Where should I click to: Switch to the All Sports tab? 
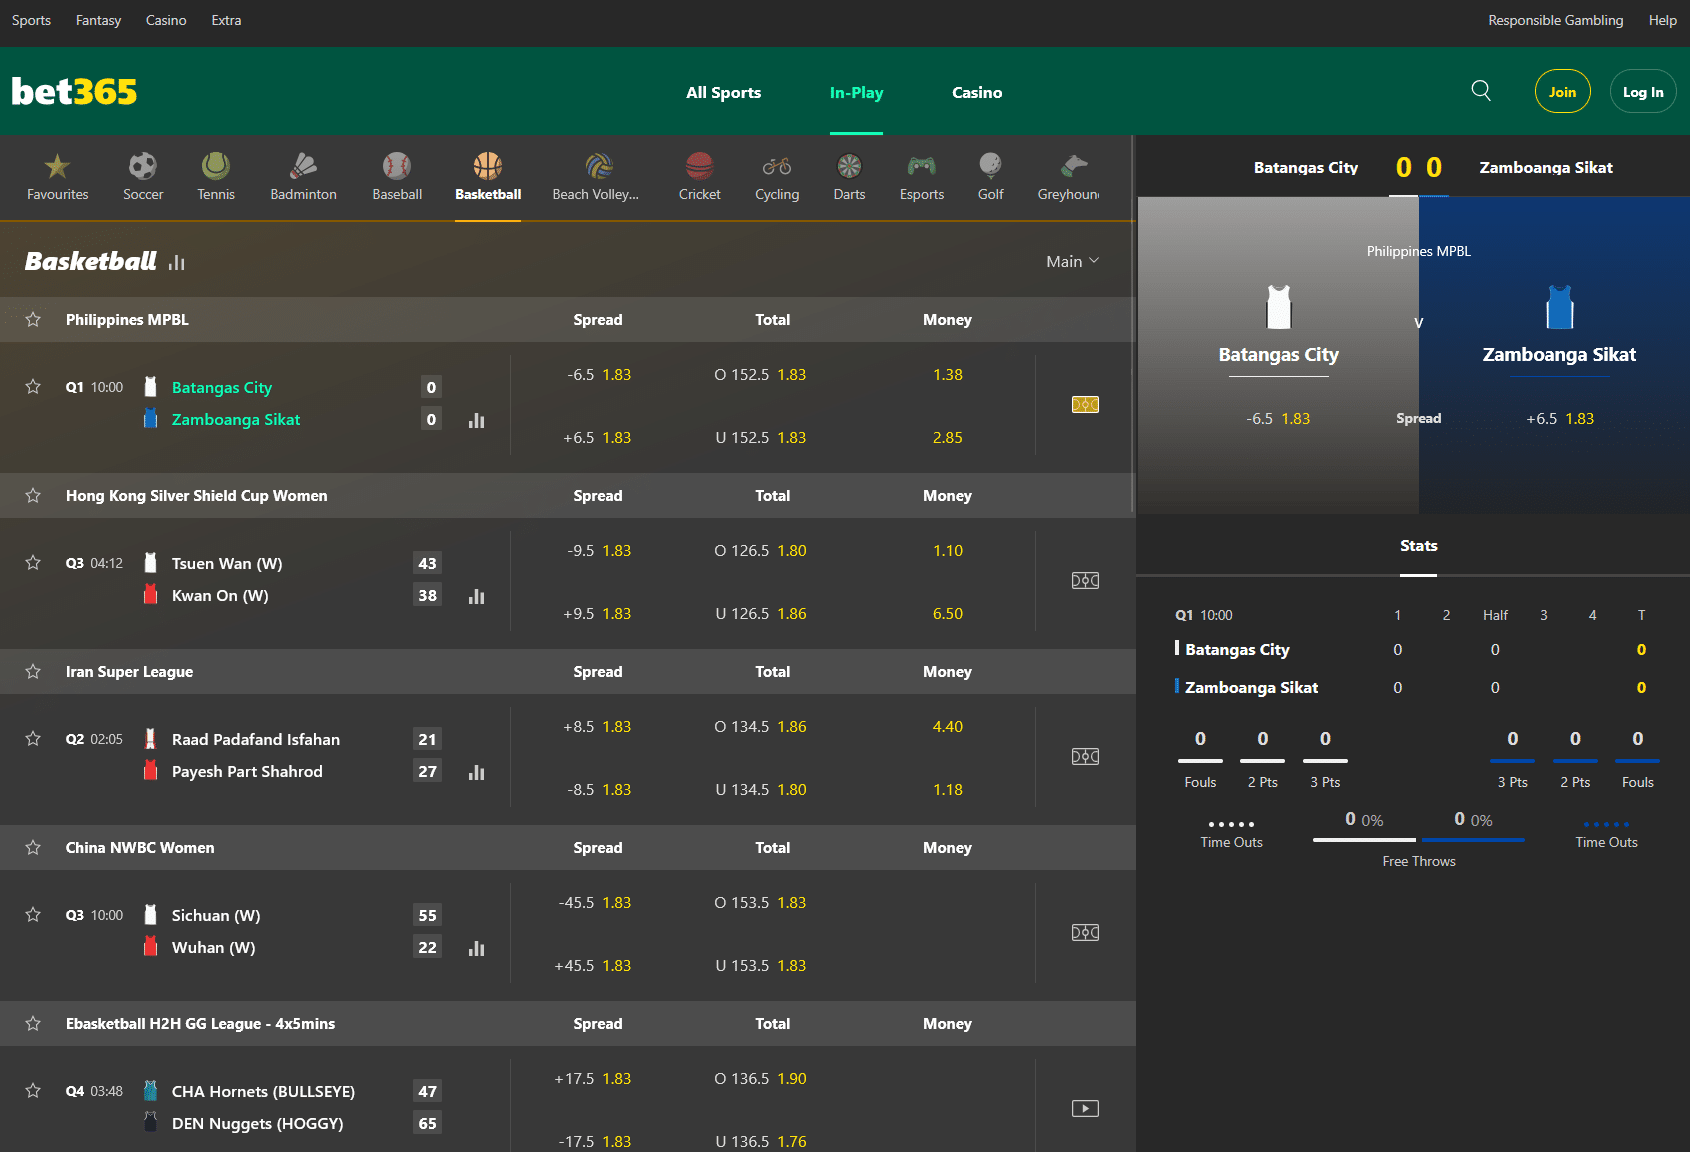tap(723, 92)
